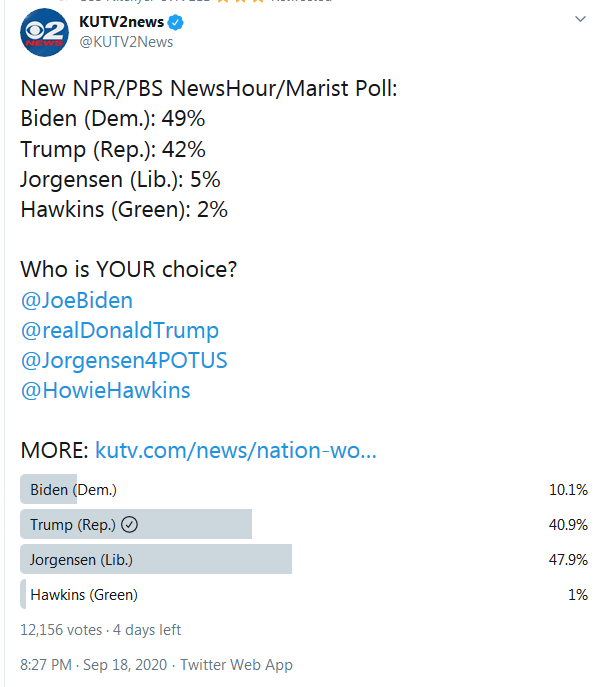
Task: Click the checkmark icon beside Trump (Rep.)
Action: tap(129, 524)
